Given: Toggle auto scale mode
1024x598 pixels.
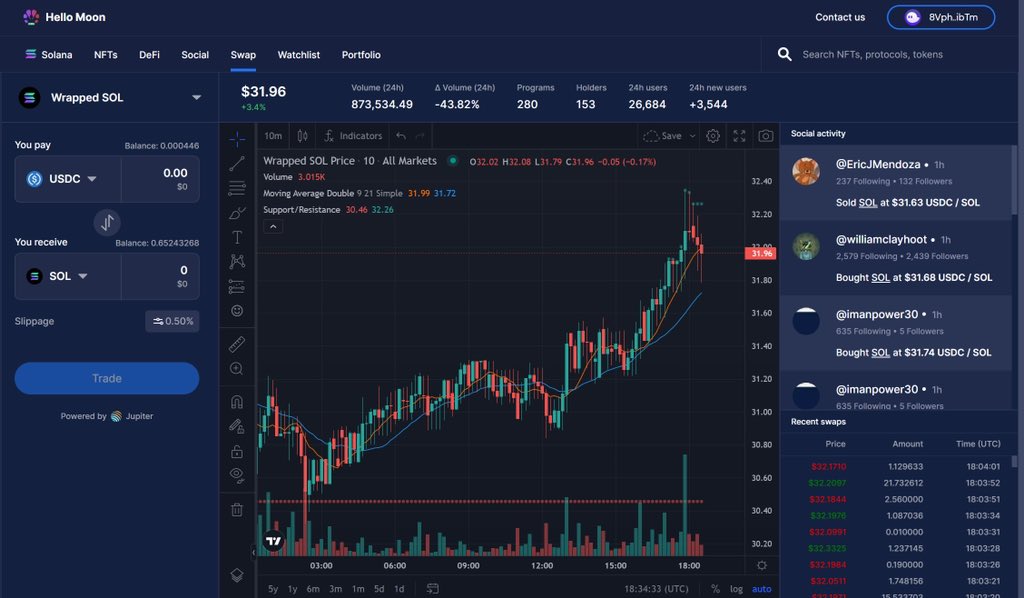Looking at the screenshot, I should pyautogui.click(x=761, y=589).
